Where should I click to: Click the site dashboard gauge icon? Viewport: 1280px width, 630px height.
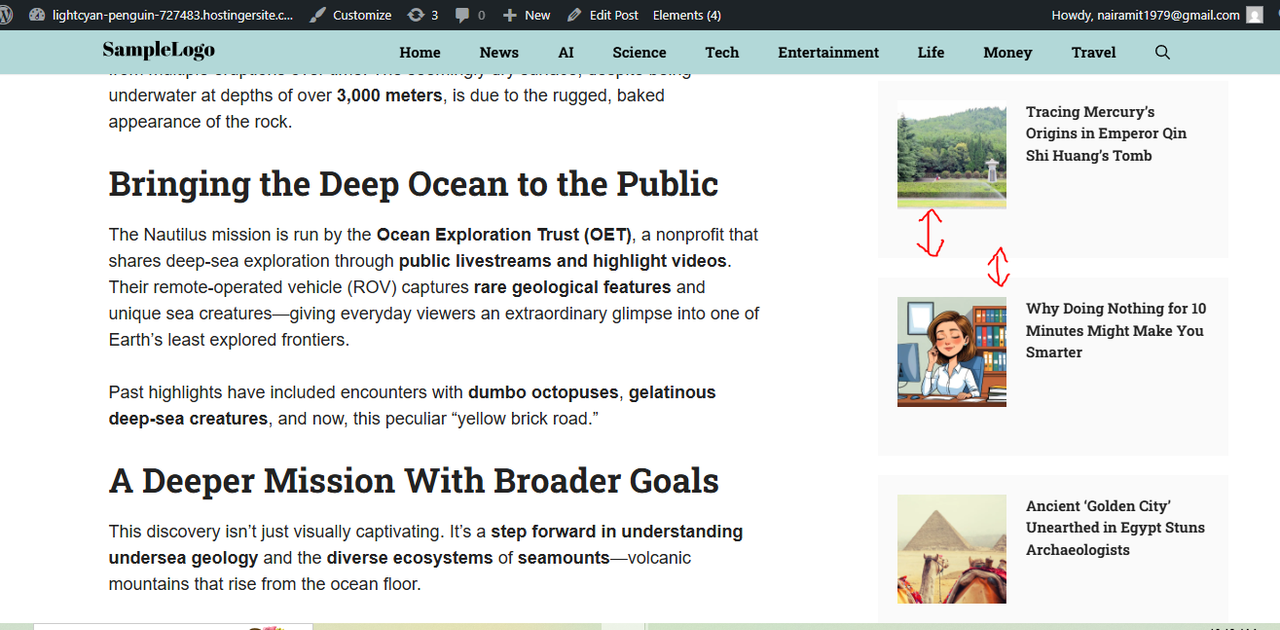(x=37, y=15)
